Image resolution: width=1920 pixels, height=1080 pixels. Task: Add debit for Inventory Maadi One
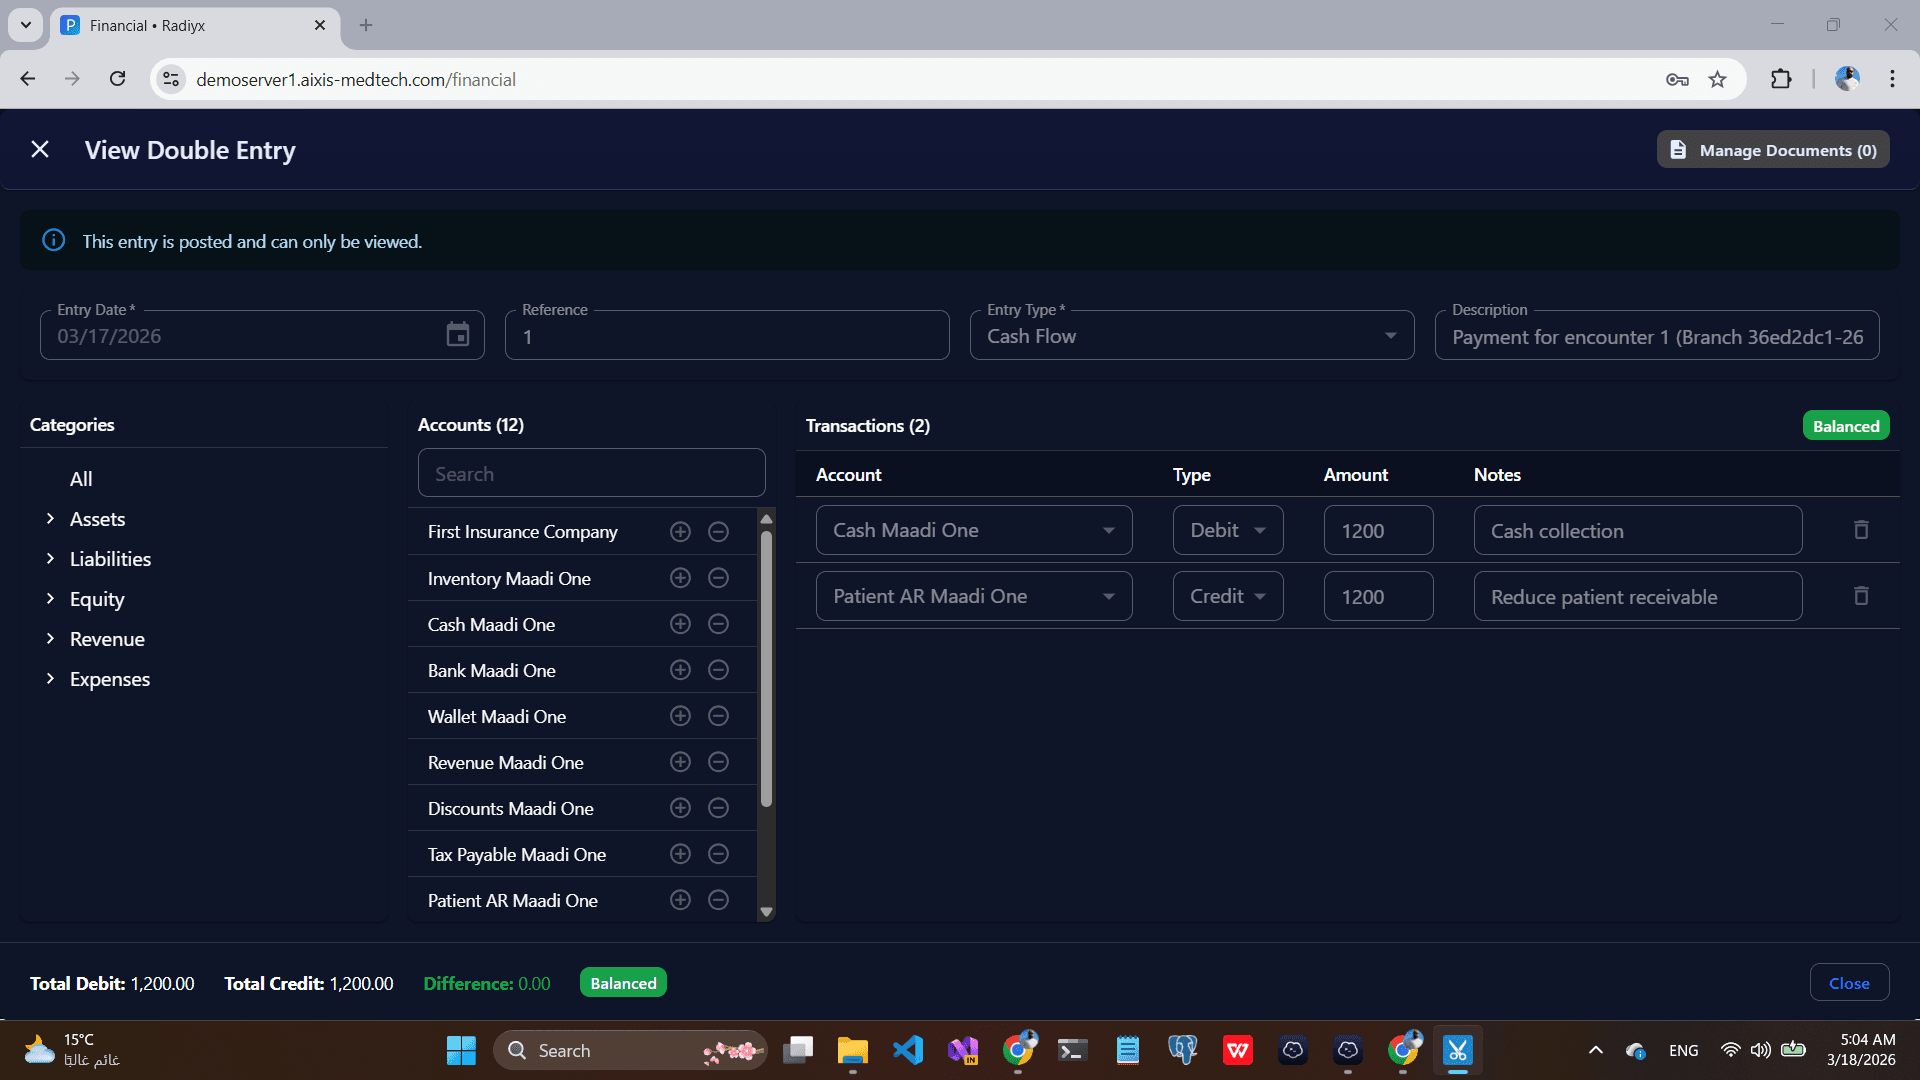(680, 578)
